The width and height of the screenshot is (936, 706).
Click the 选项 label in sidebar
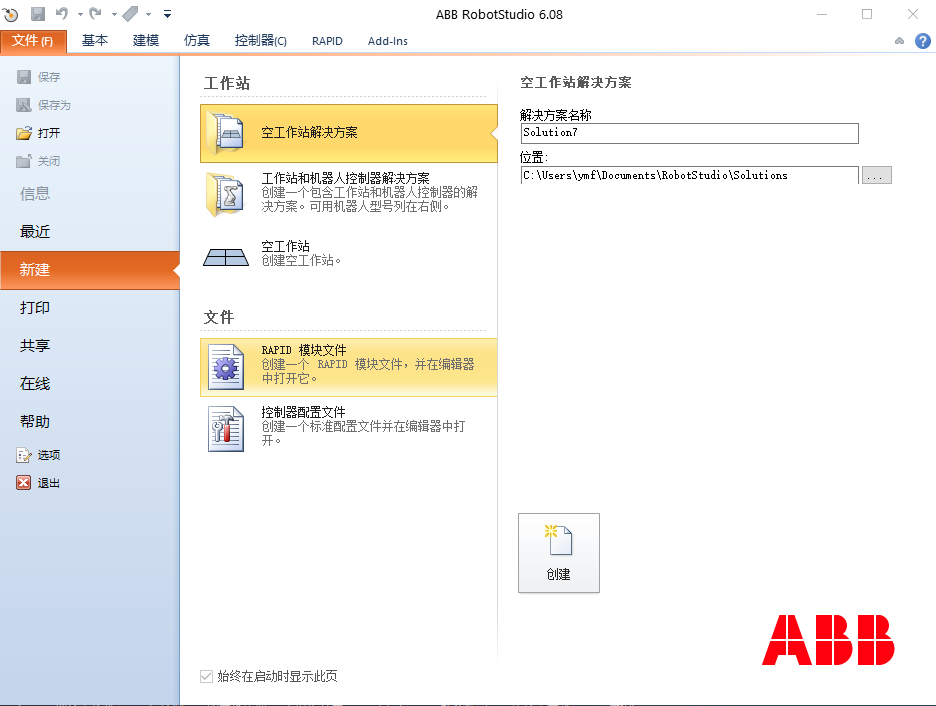(x=49, y=455)
